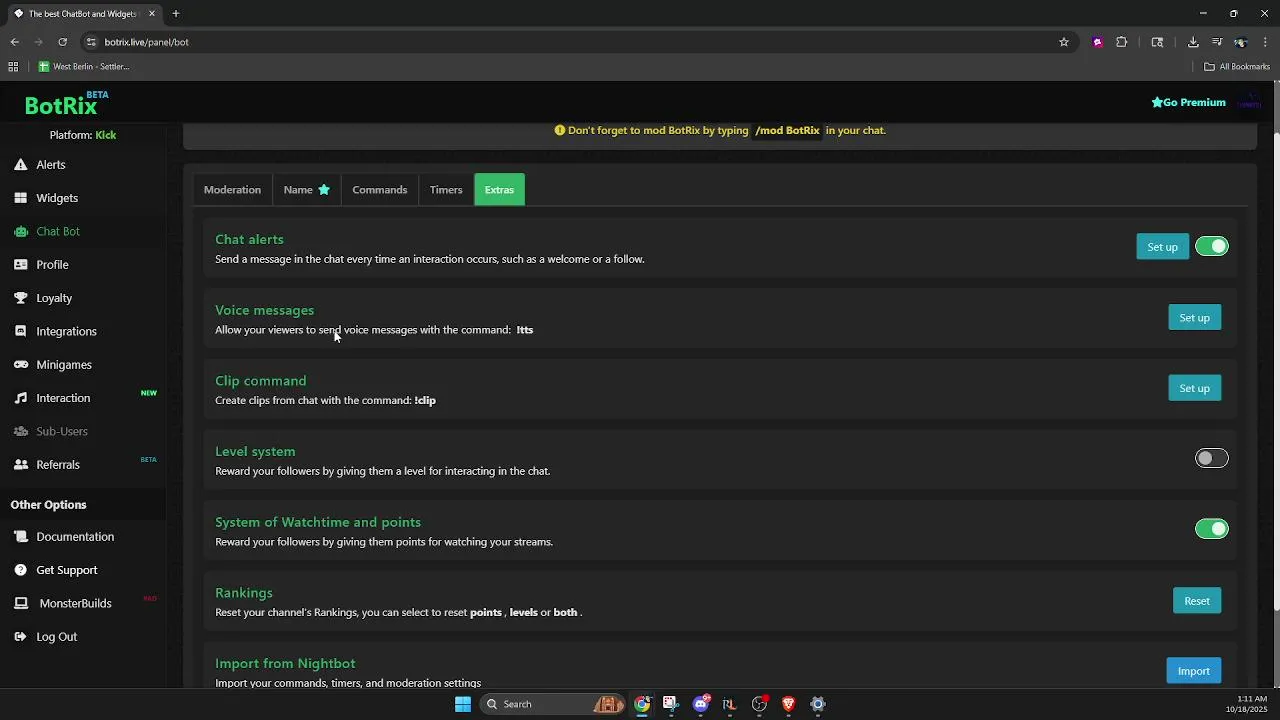Click the Go Premium link
The width and height of the screenshot is (1280, 720).
[x=1188, y=102]
